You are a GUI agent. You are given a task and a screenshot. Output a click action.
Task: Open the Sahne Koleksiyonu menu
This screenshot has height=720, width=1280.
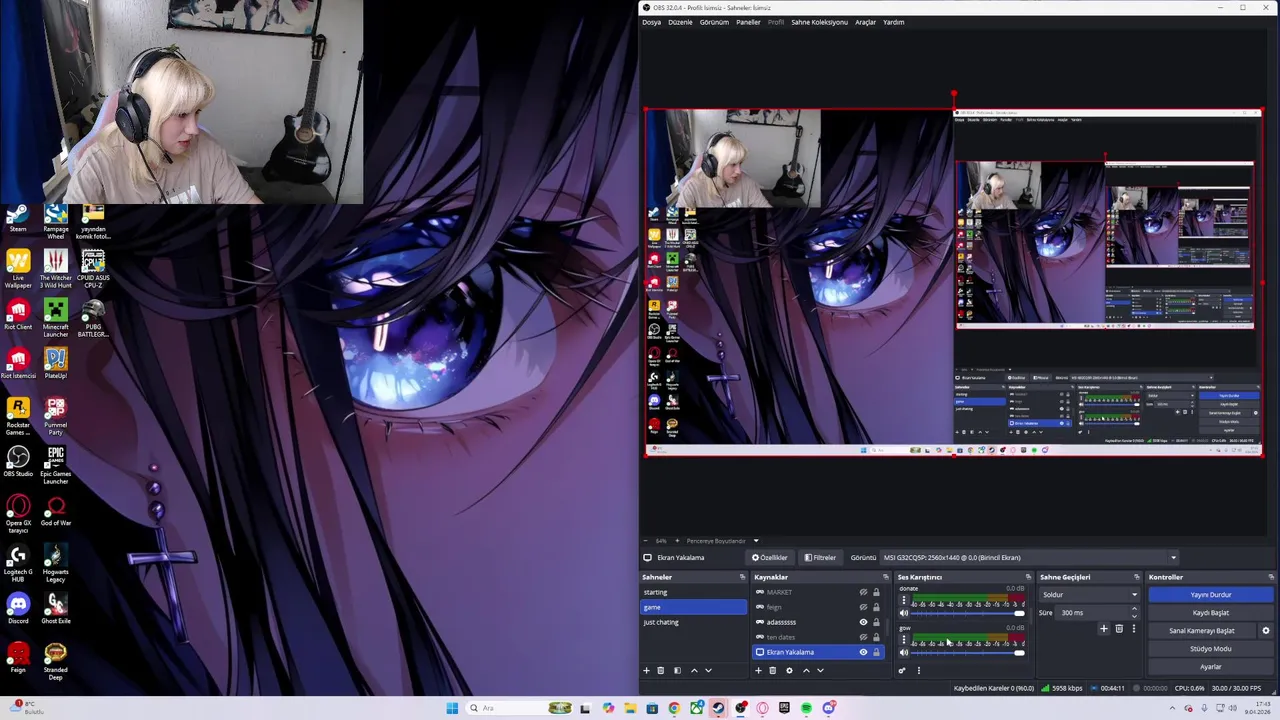tap(819, 22)
